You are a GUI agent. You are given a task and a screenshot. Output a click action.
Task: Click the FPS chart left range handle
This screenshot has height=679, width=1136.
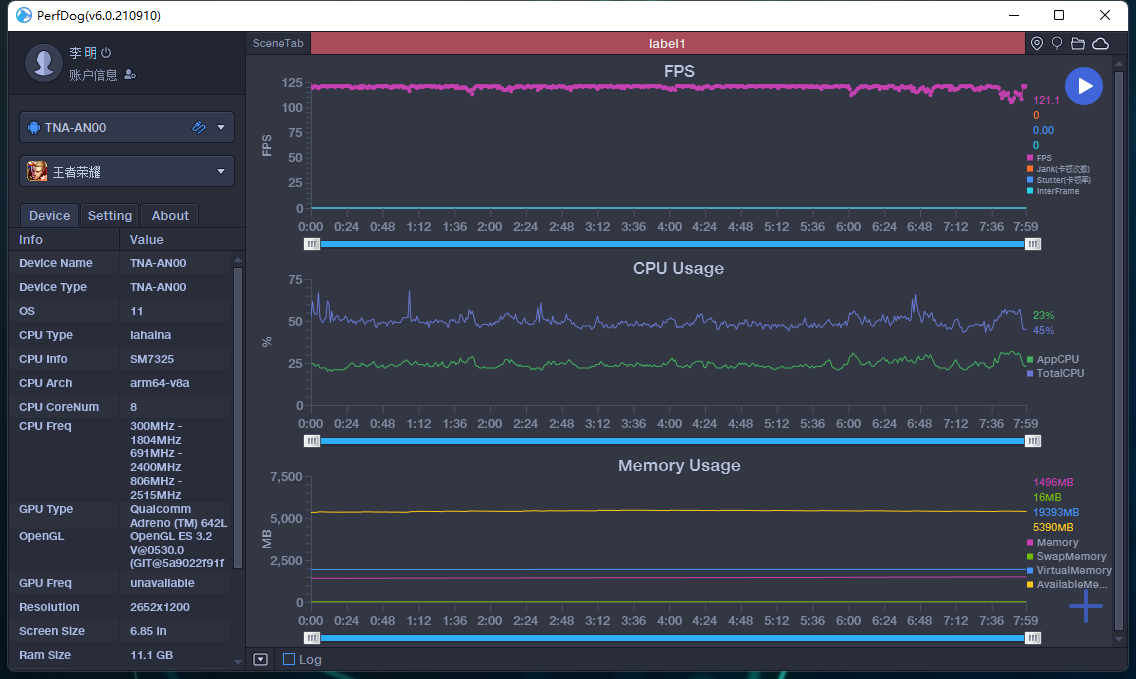[x=312, y=244]
